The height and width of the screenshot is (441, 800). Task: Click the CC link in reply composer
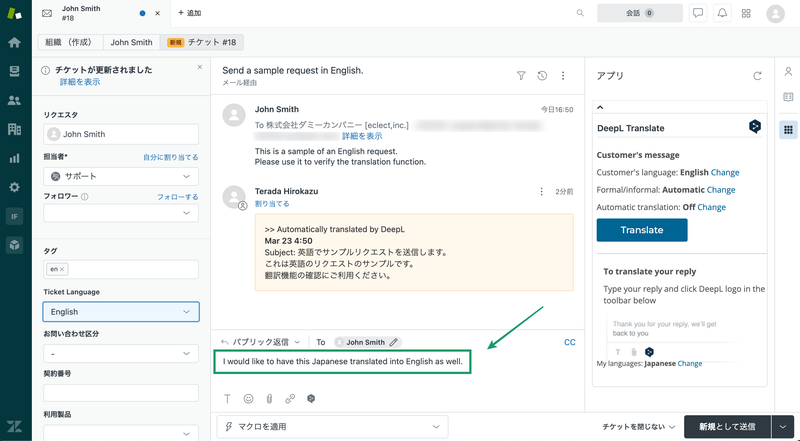pos(570,342)
